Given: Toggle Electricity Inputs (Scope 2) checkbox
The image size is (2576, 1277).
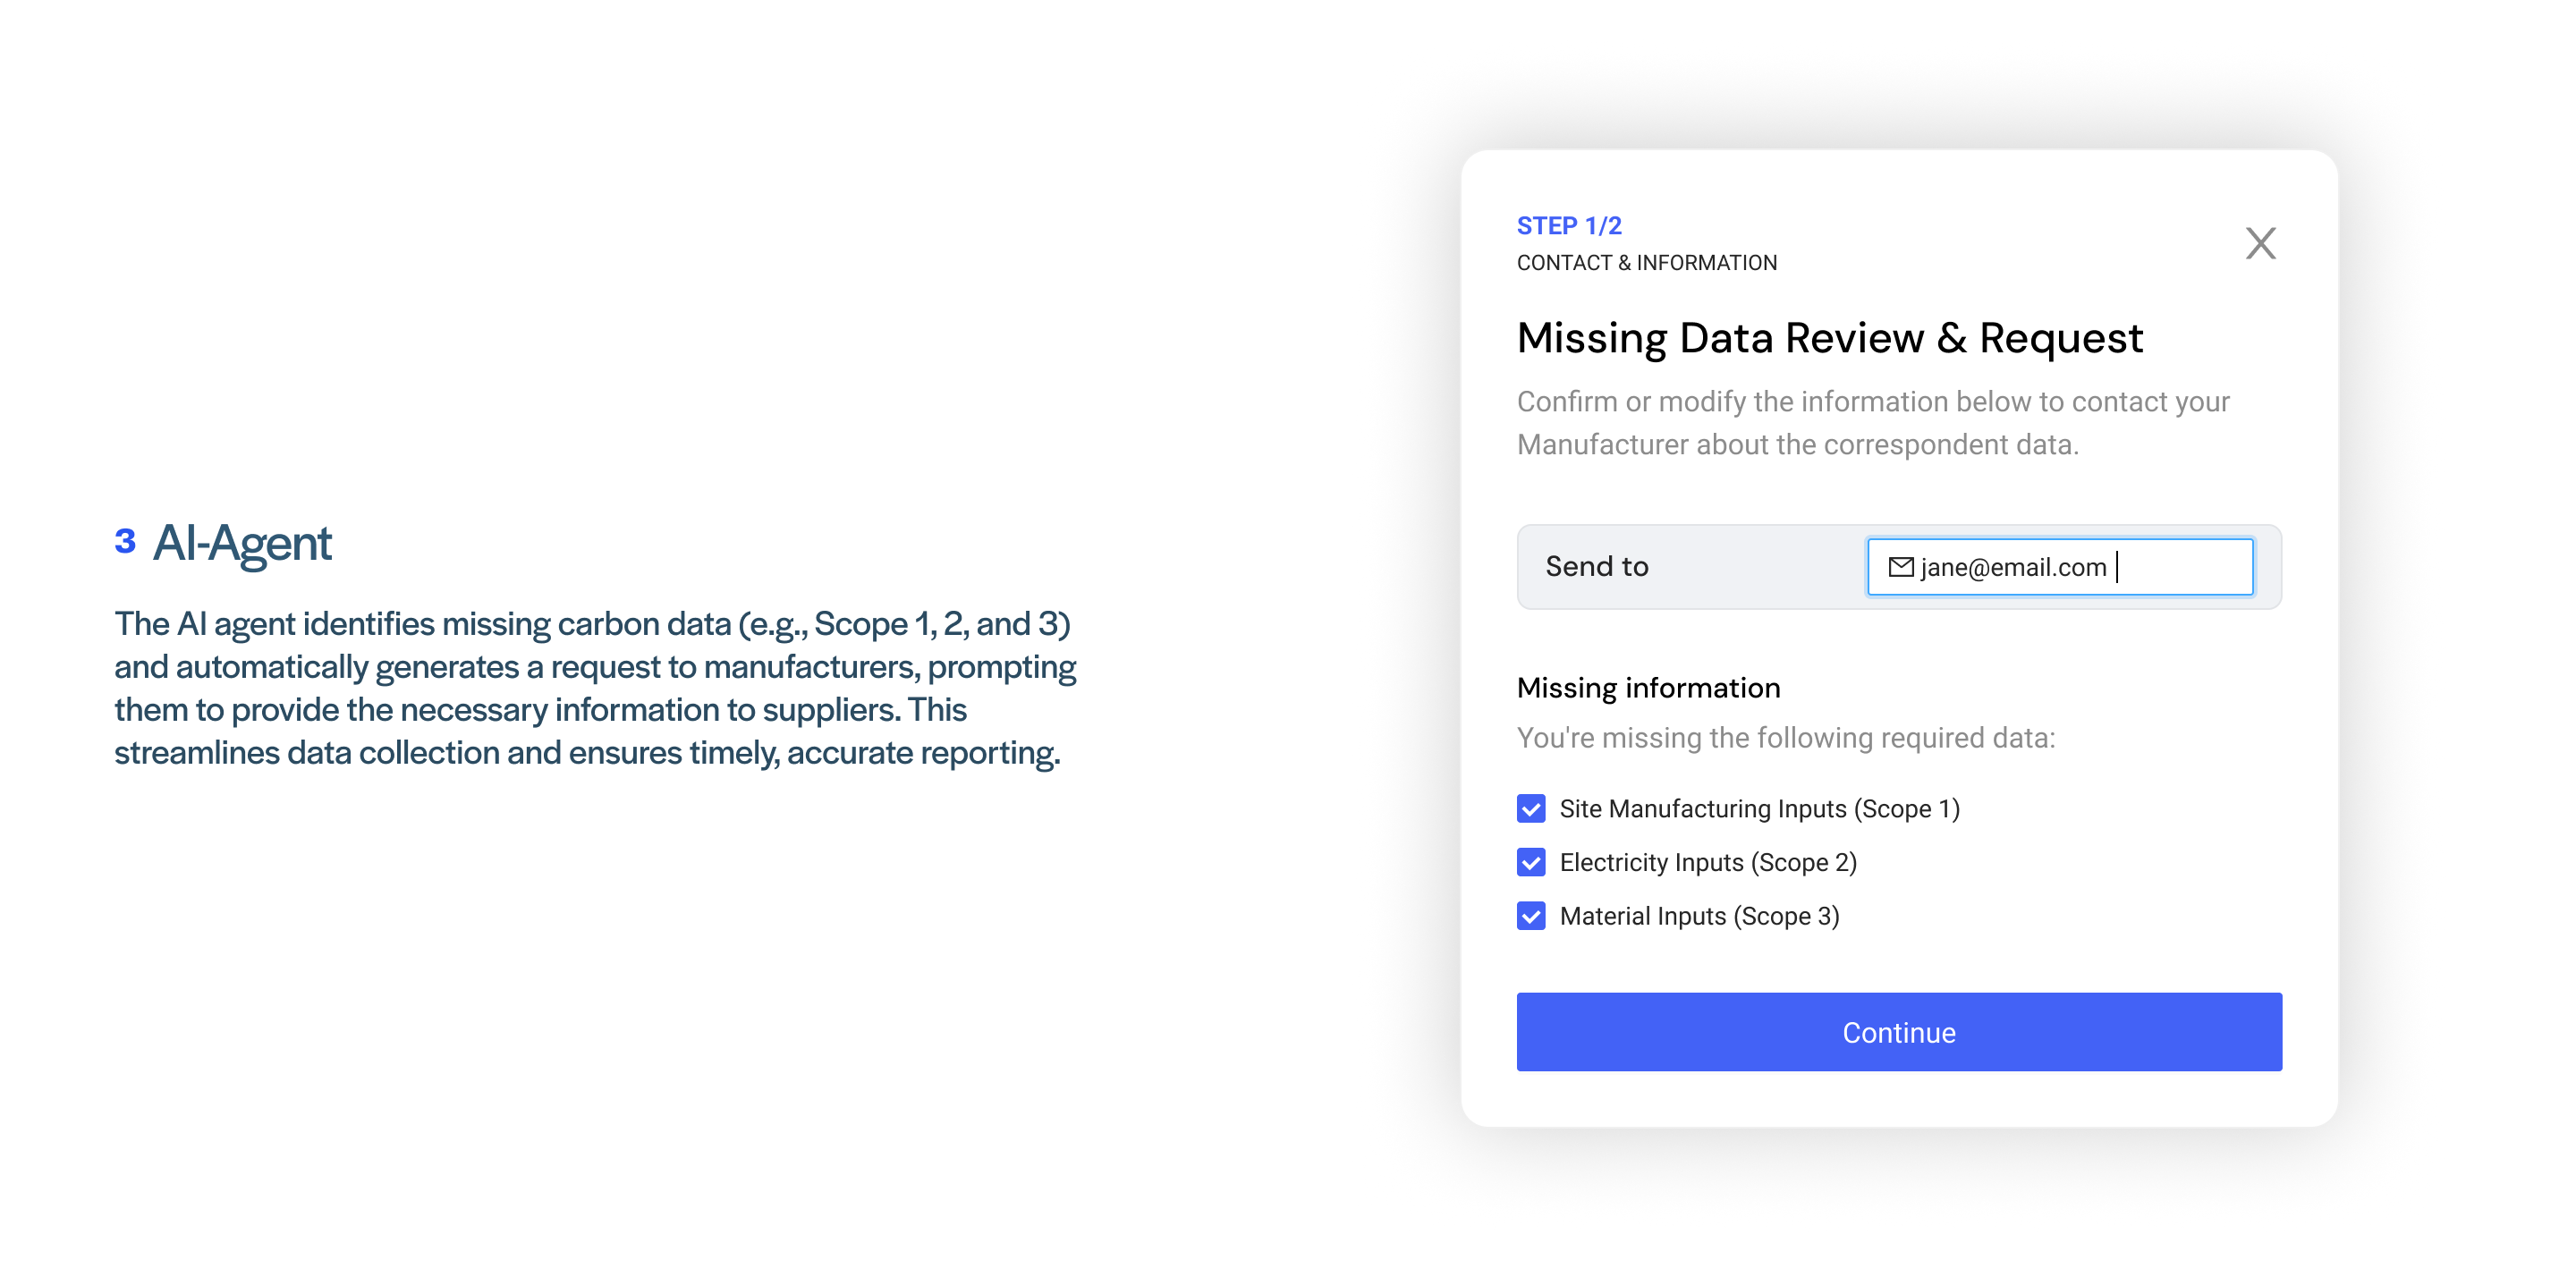Looking at the screenshot, I should click(1531, 862).
